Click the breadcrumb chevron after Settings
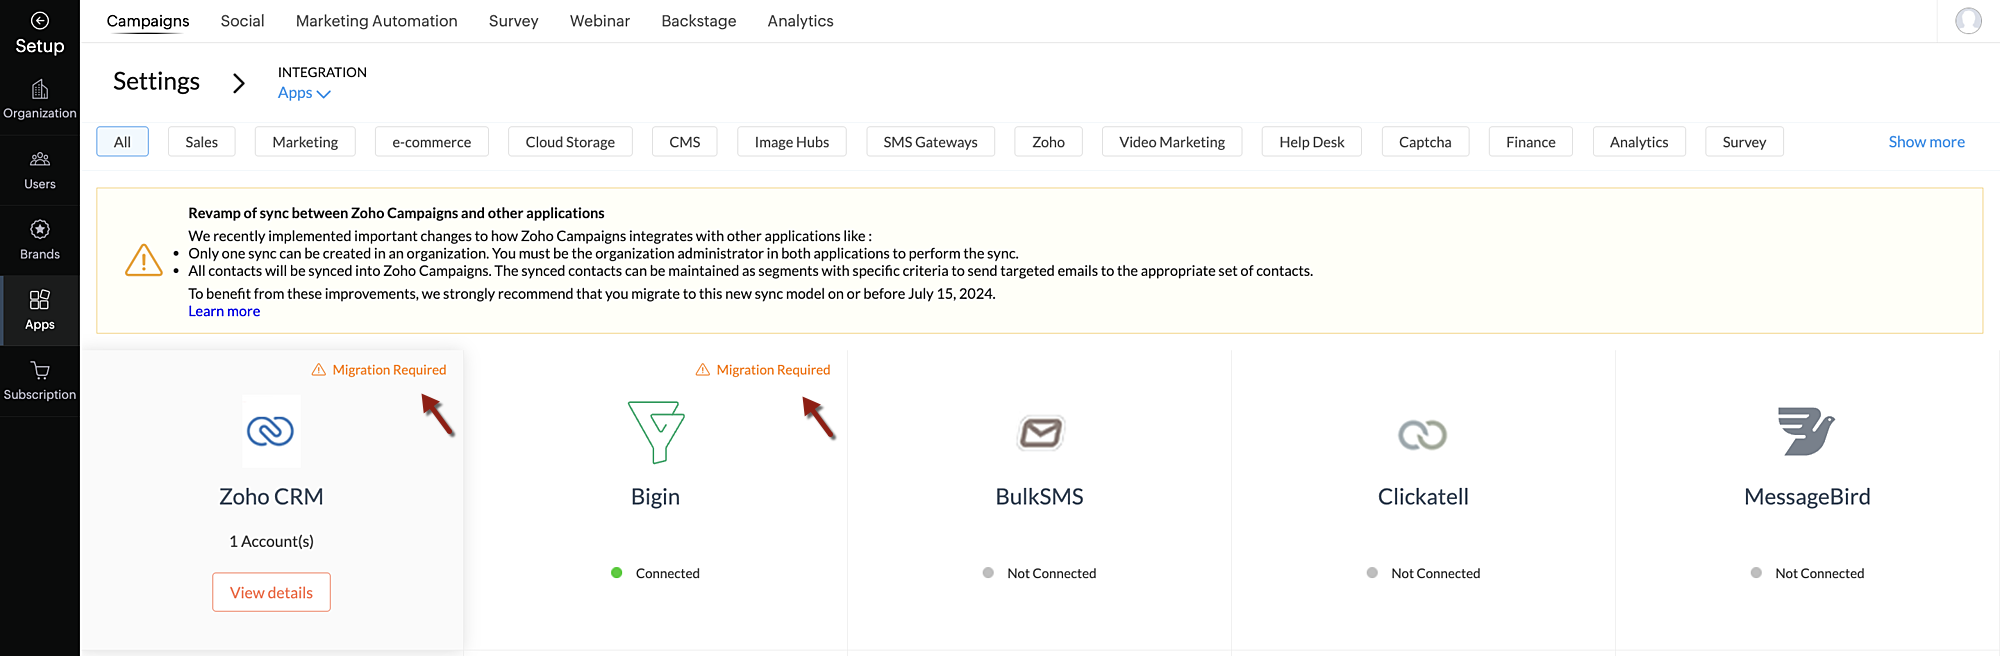The width and height of the screenshot is (2000, 656). pos(238,83)
